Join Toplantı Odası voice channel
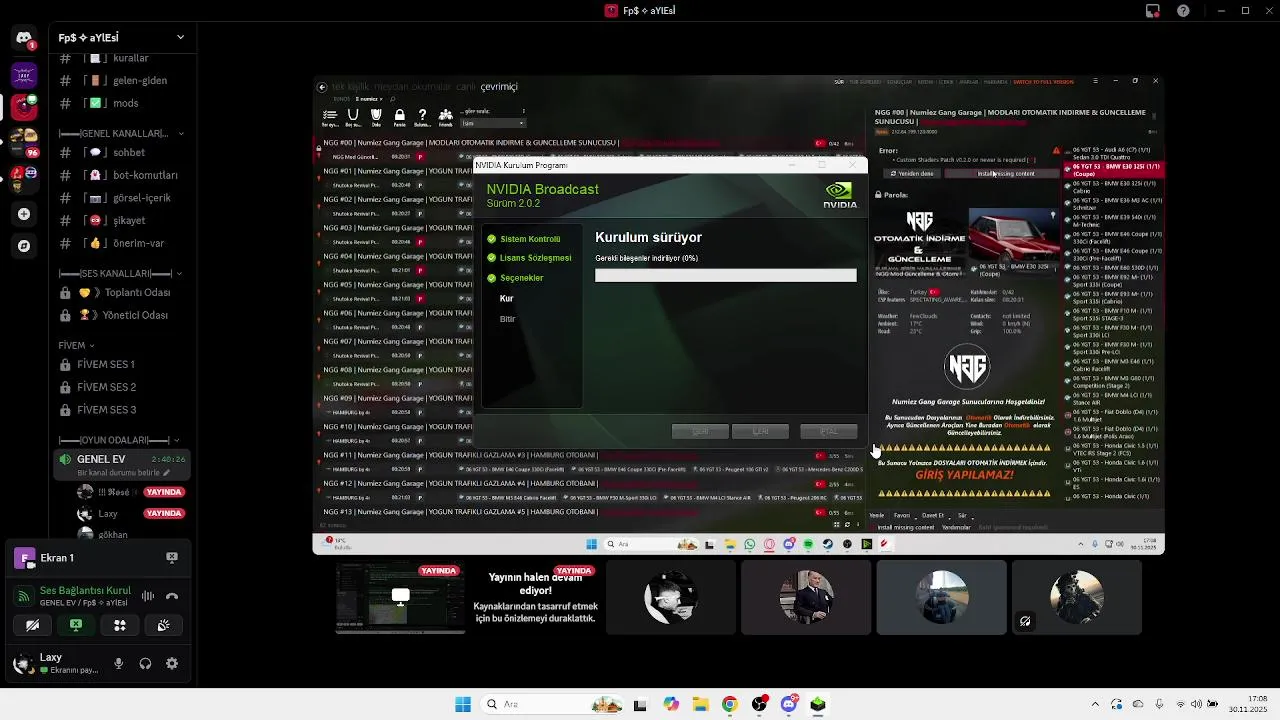The height and width of the screenshot is (720, 1280). point(121,292)
